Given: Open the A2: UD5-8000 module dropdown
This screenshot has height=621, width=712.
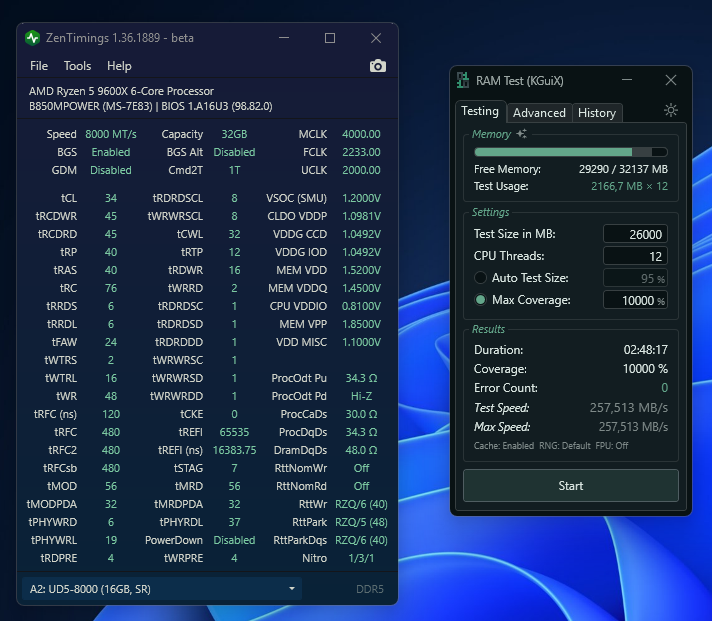Looking at the screenshot, I should [161, 589].
